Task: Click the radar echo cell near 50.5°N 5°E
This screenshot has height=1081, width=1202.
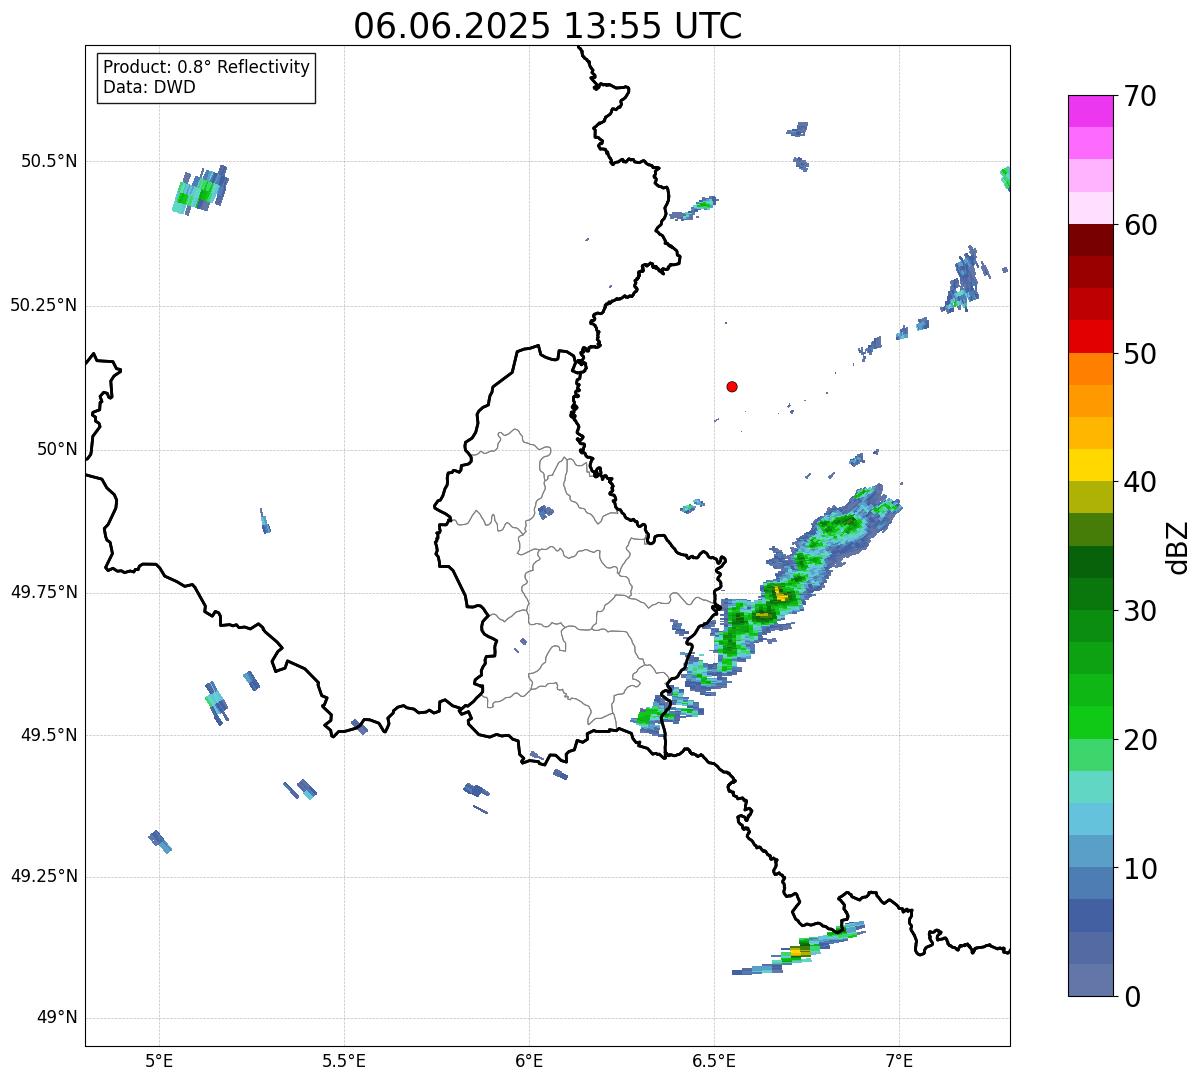Action: (200, 189)
